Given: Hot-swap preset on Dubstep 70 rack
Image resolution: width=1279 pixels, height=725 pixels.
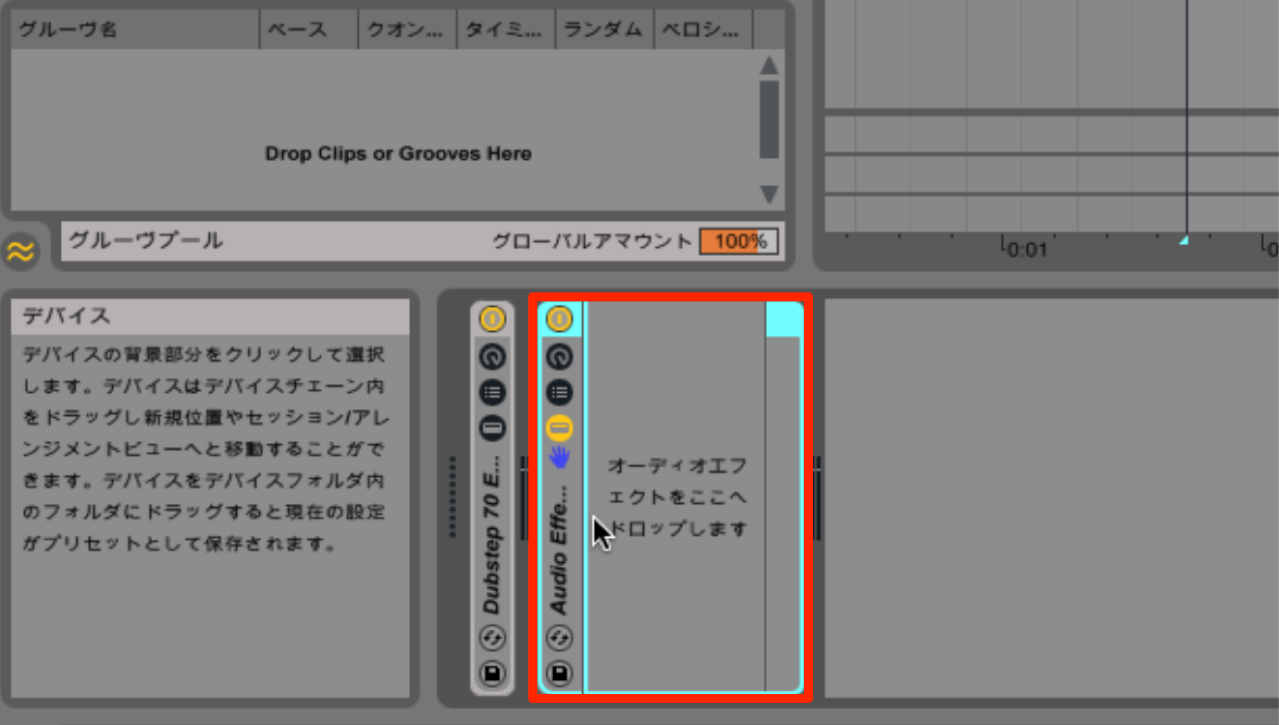Looking at the screenshot, I should coord(492,637).
